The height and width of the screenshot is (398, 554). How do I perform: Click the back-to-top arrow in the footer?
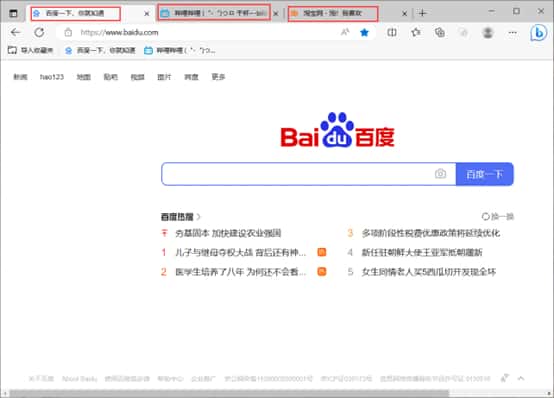tap(521, 378)
